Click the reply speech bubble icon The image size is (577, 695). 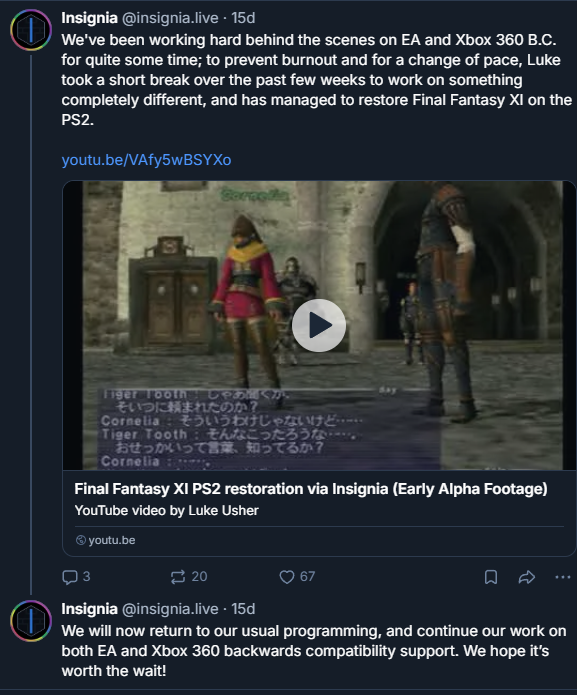[x=70, y=577]
